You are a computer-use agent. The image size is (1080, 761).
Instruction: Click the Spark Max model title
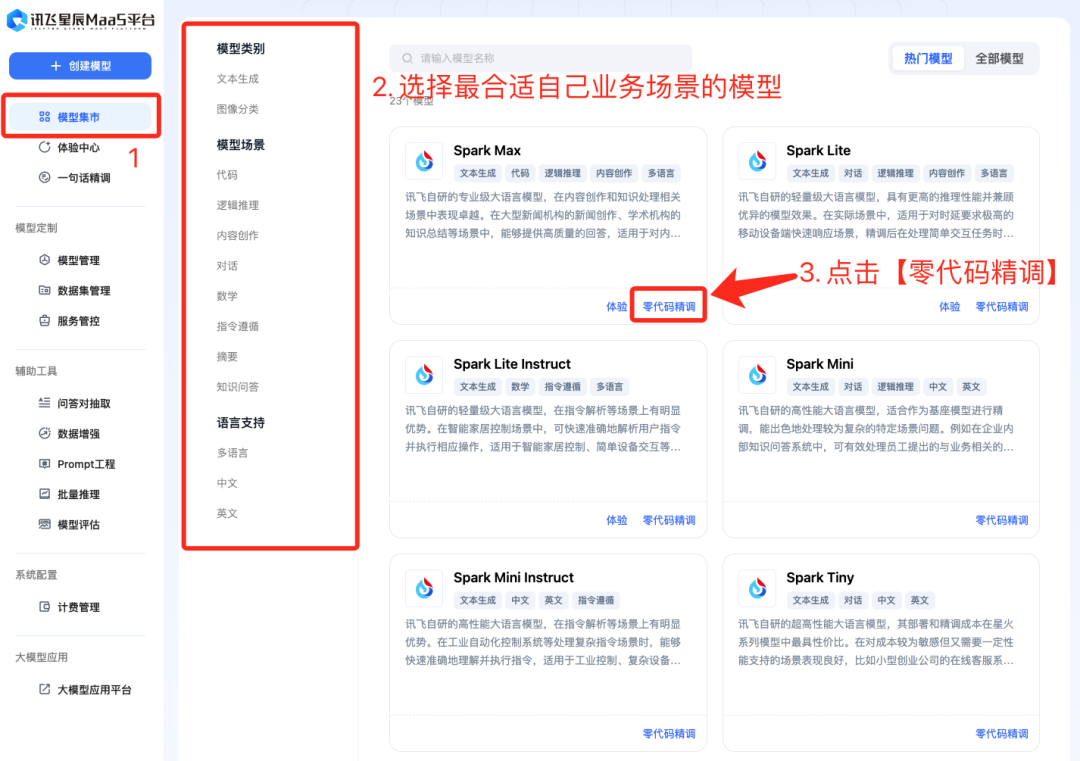[487, 150]
